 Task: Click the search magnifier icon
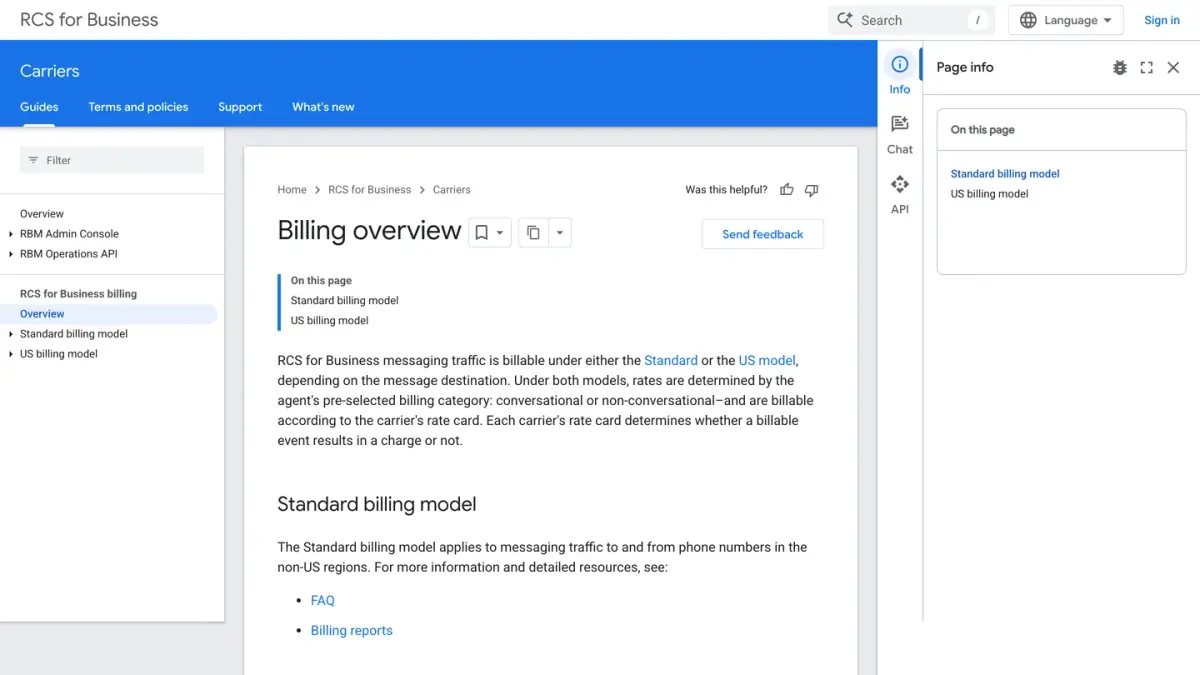tap(845, 20)
